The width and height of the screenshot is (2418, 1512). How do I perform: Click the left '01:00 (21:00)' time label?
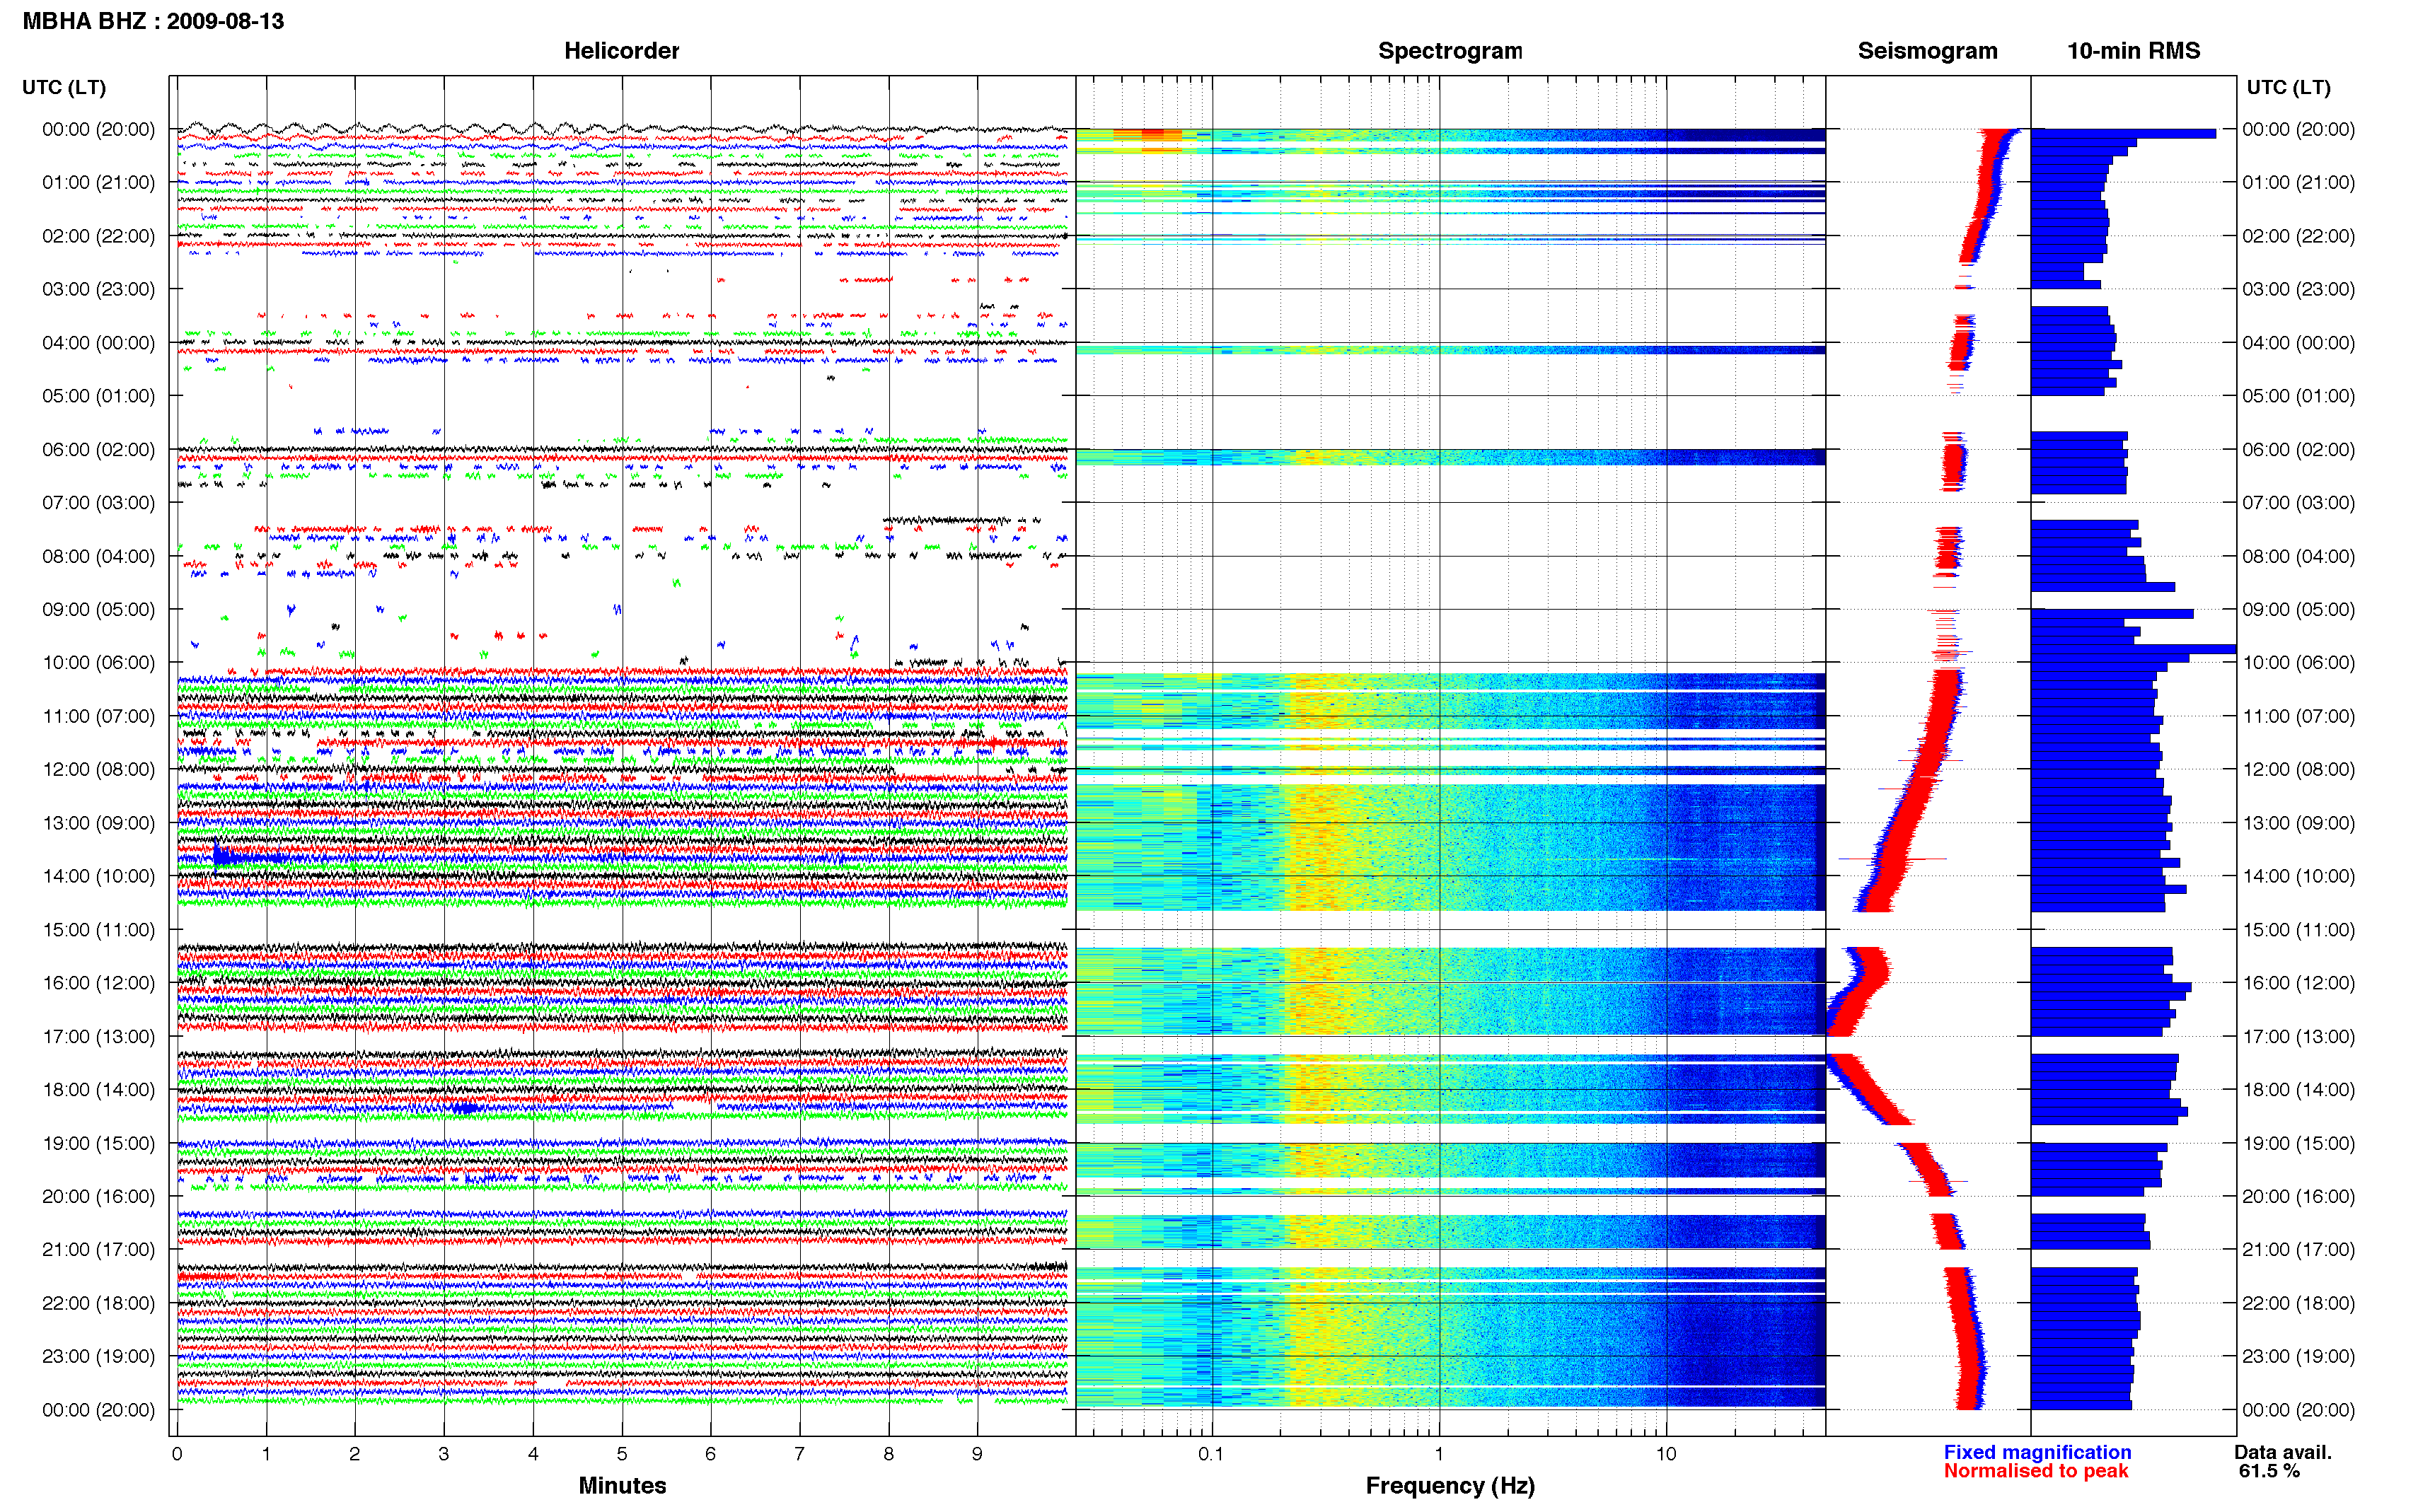point(98,182)
